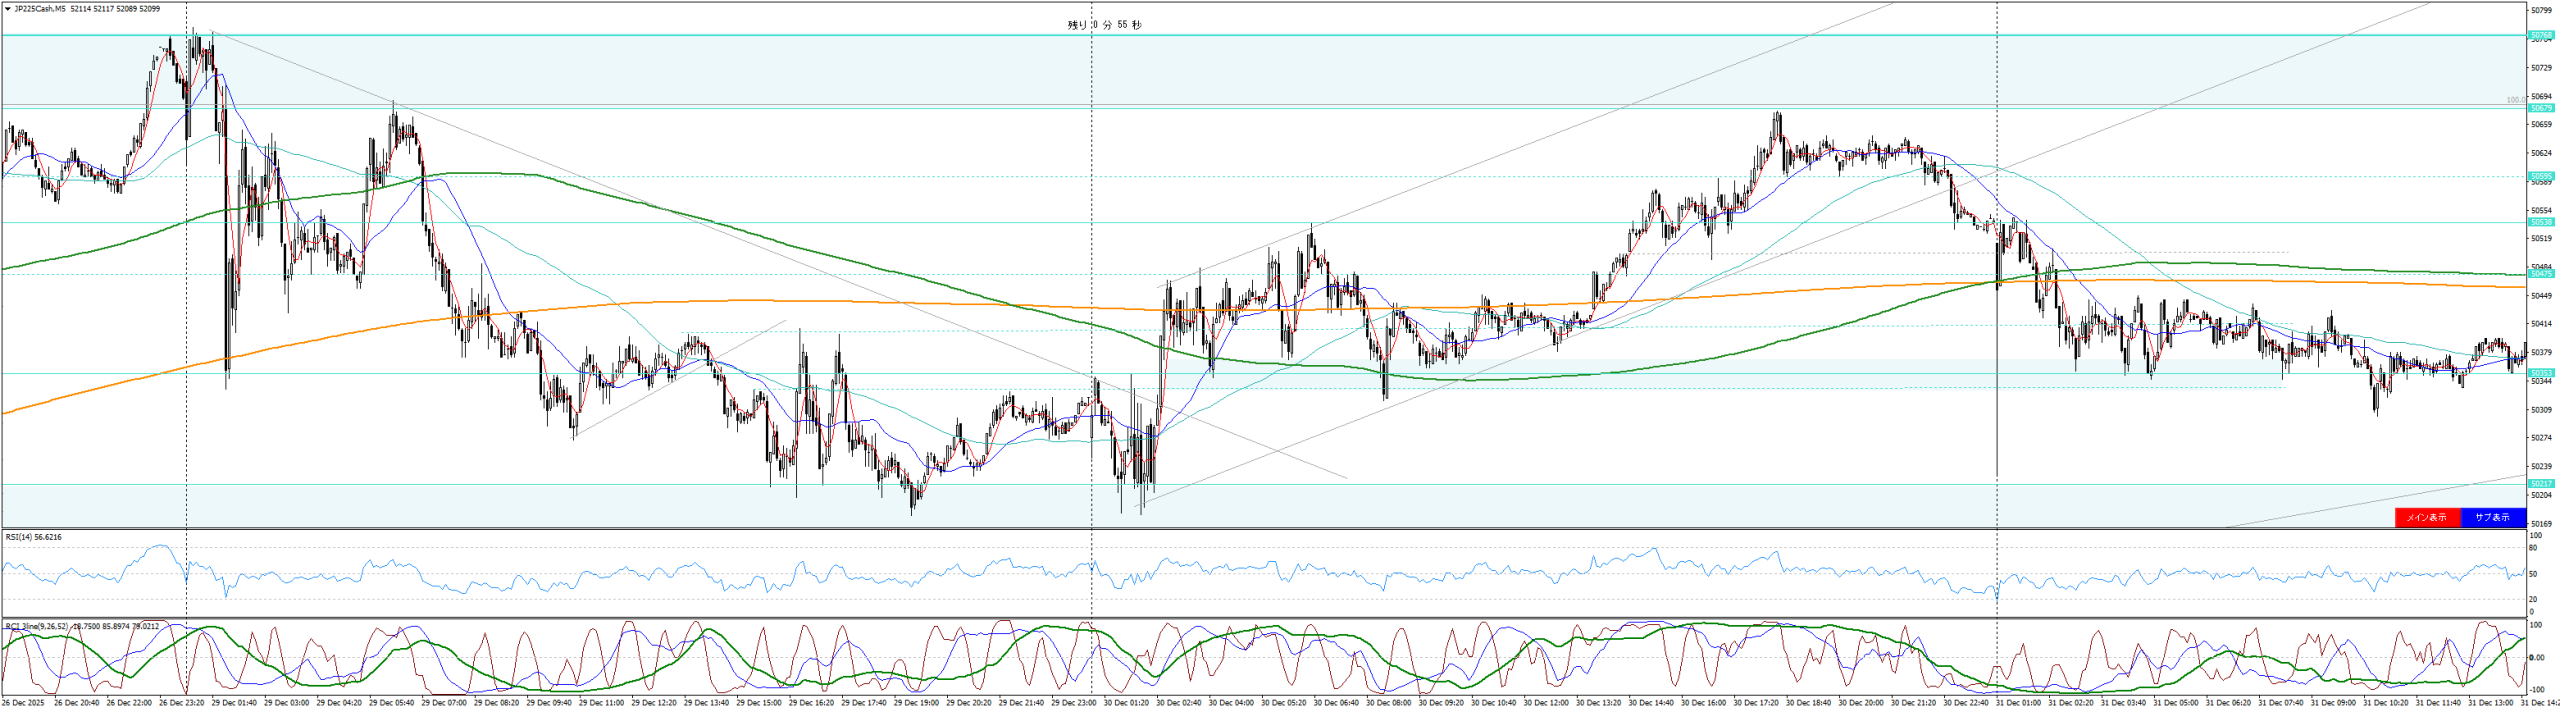This screenshot has height=712, width=2560.
Task: Click the blue サブ表示 button
Action: pyautogui.click(x=2492, y=517)
